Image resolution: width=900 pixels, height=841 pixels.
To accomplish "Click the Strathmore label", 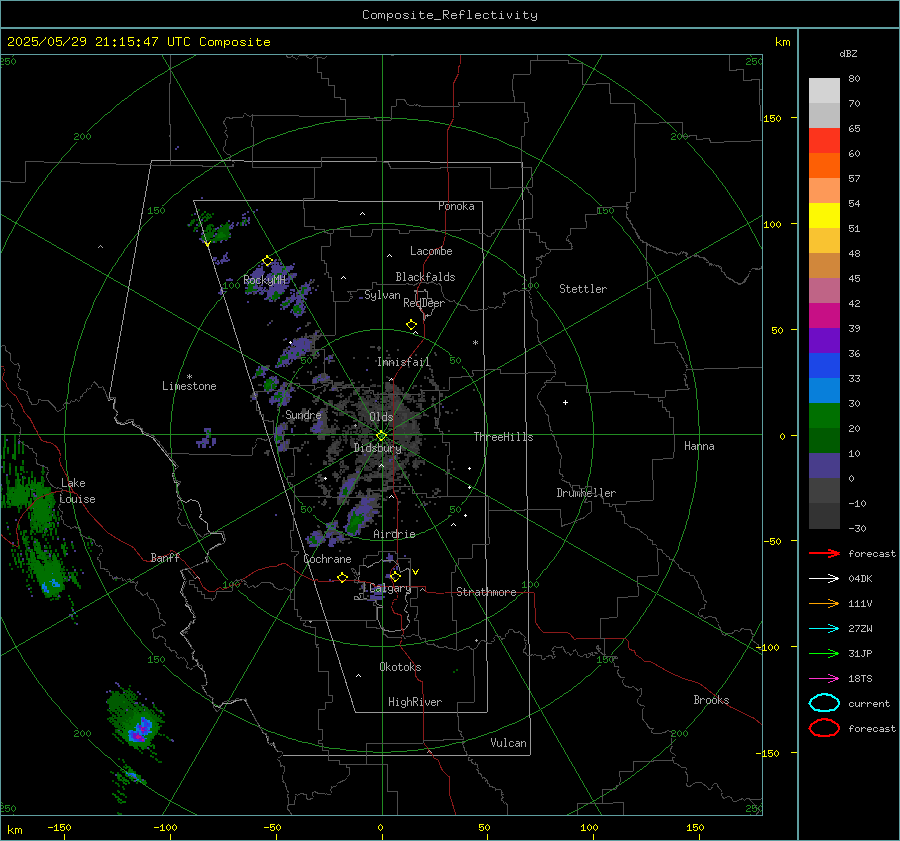I will pos(486,592).
